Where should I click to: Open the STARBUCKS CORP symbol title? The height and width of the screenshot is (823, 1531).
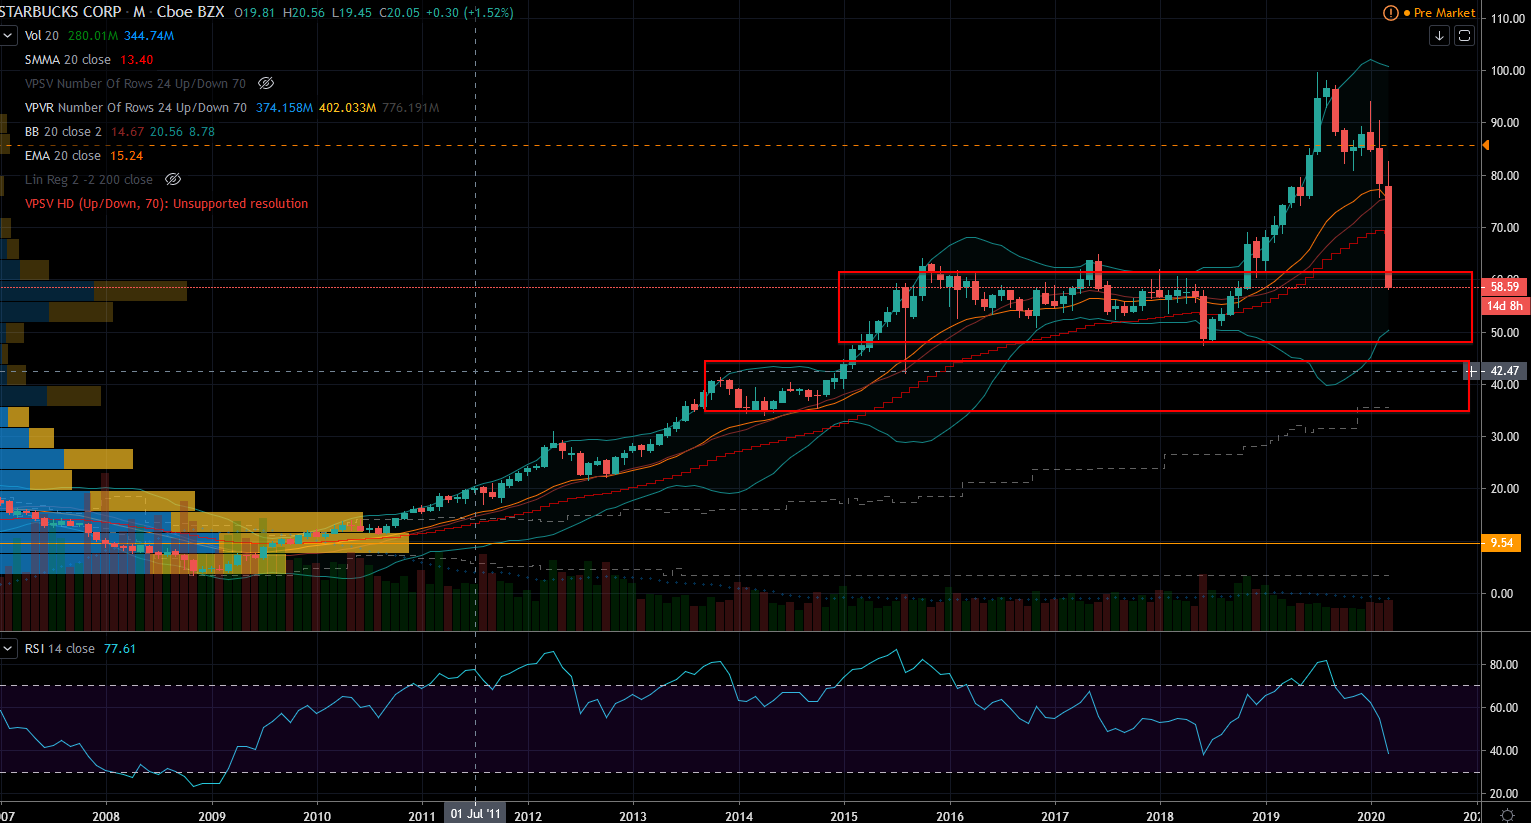[x=61, y=12]
